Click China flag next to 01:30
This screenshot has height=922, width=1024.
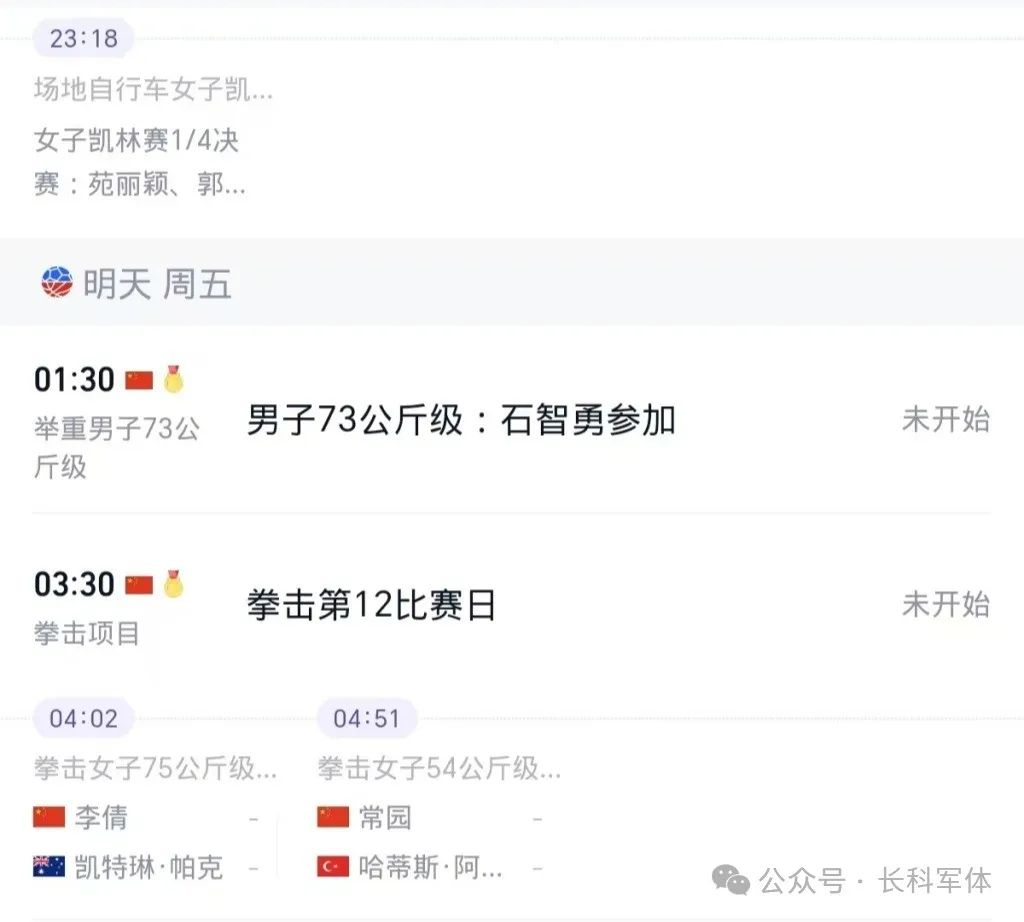pos(139,380)
